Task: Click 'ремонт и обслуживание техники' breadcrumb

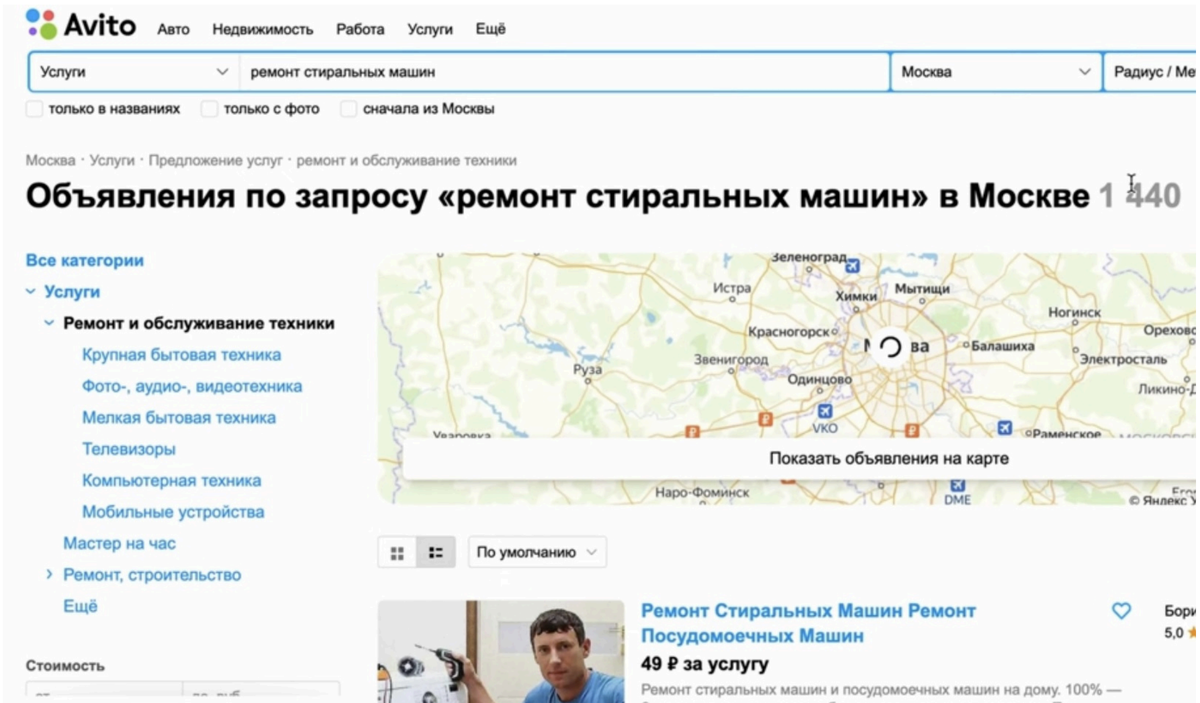Action: (406, 160)
